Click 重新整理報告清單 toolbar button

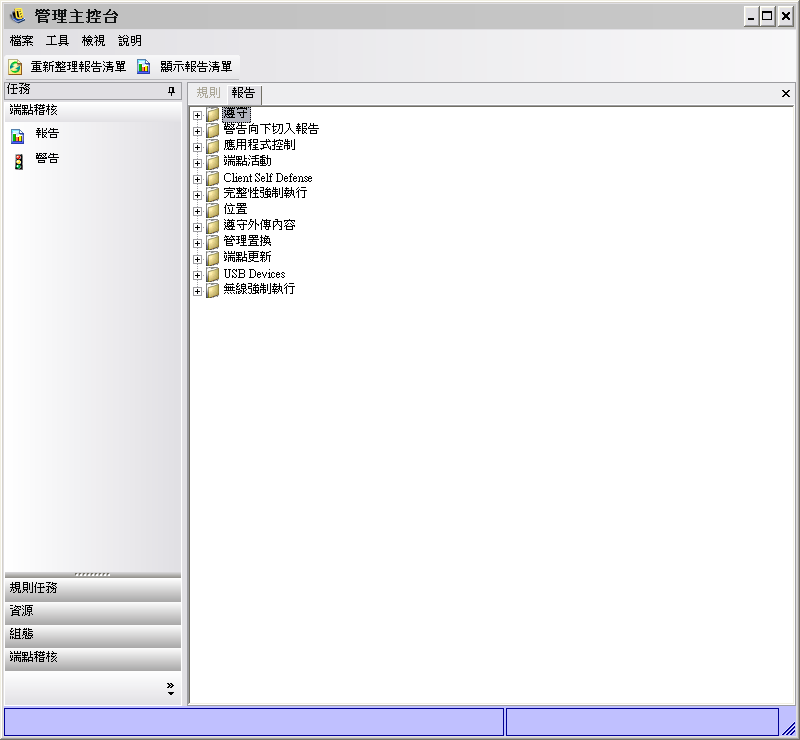pyautogui.click(x=68, y=67)
